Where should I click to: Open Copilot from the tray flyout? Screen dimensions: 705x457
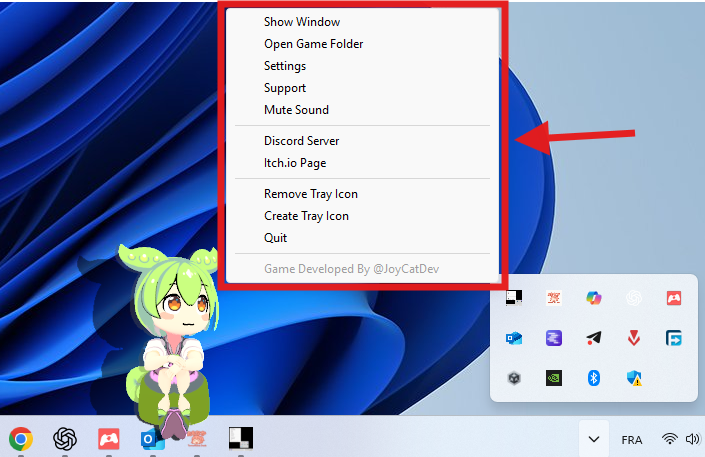594,298
